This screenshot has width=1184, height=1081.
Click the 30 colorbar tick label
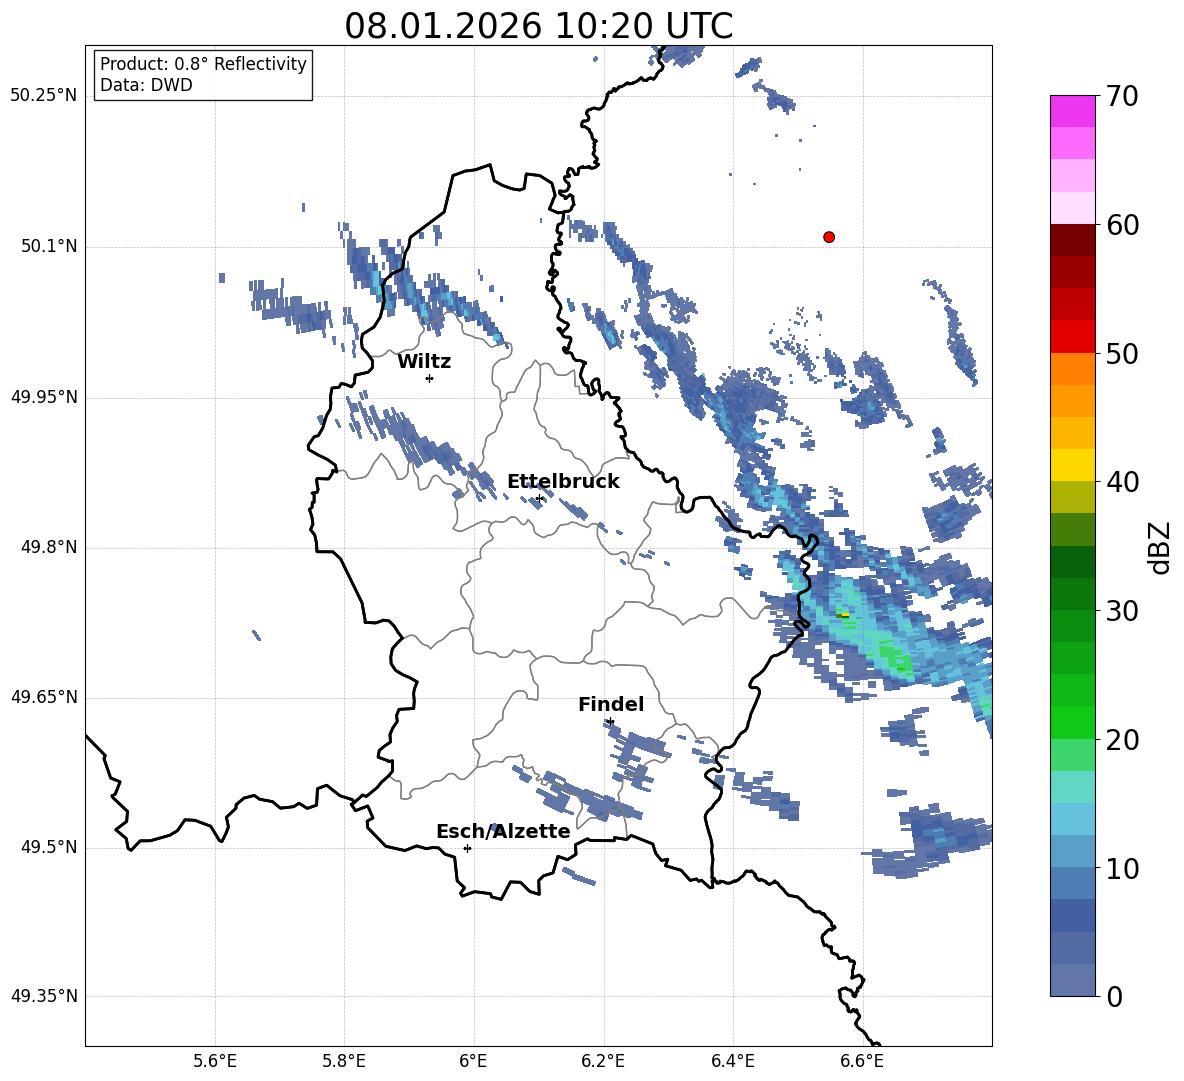point(1122,611)
